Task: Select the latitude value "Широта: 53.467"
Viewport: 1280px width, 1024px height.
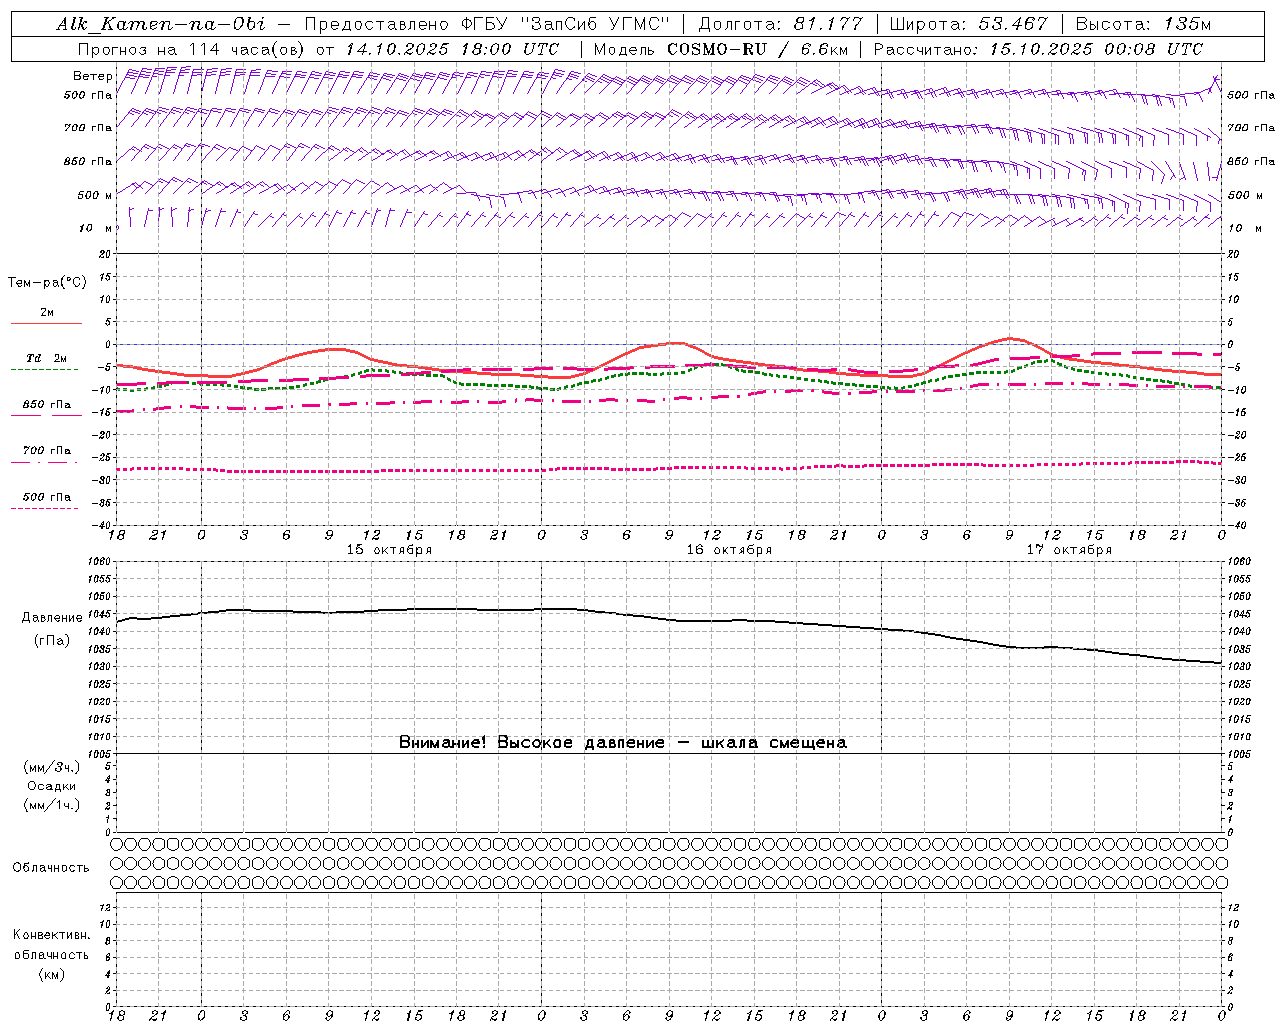Action: tap(968, 24)
